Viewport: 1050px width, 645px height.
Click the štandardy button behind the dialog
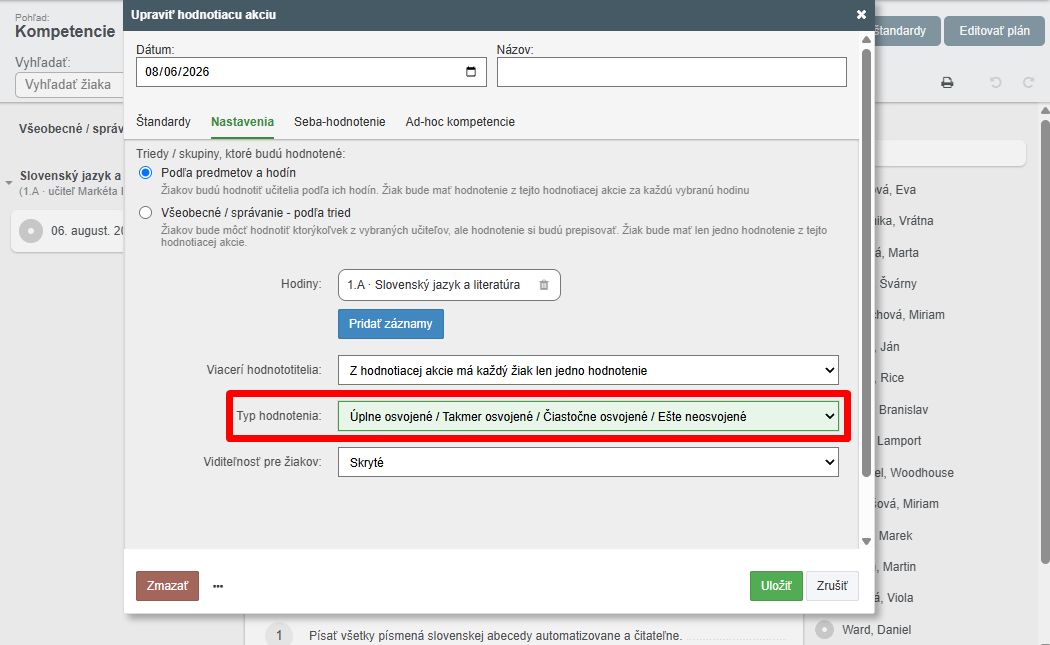[907, 31]
